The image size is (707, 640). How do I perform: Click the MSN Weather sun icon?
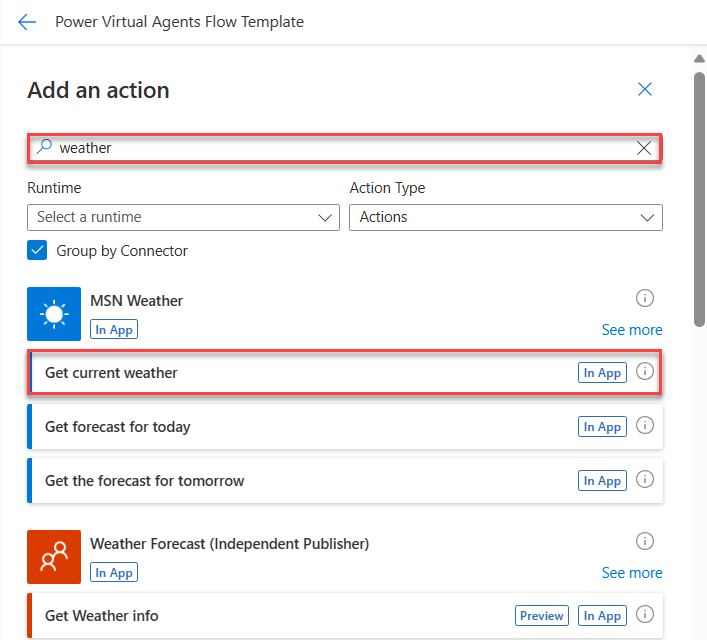click(54, 314)
